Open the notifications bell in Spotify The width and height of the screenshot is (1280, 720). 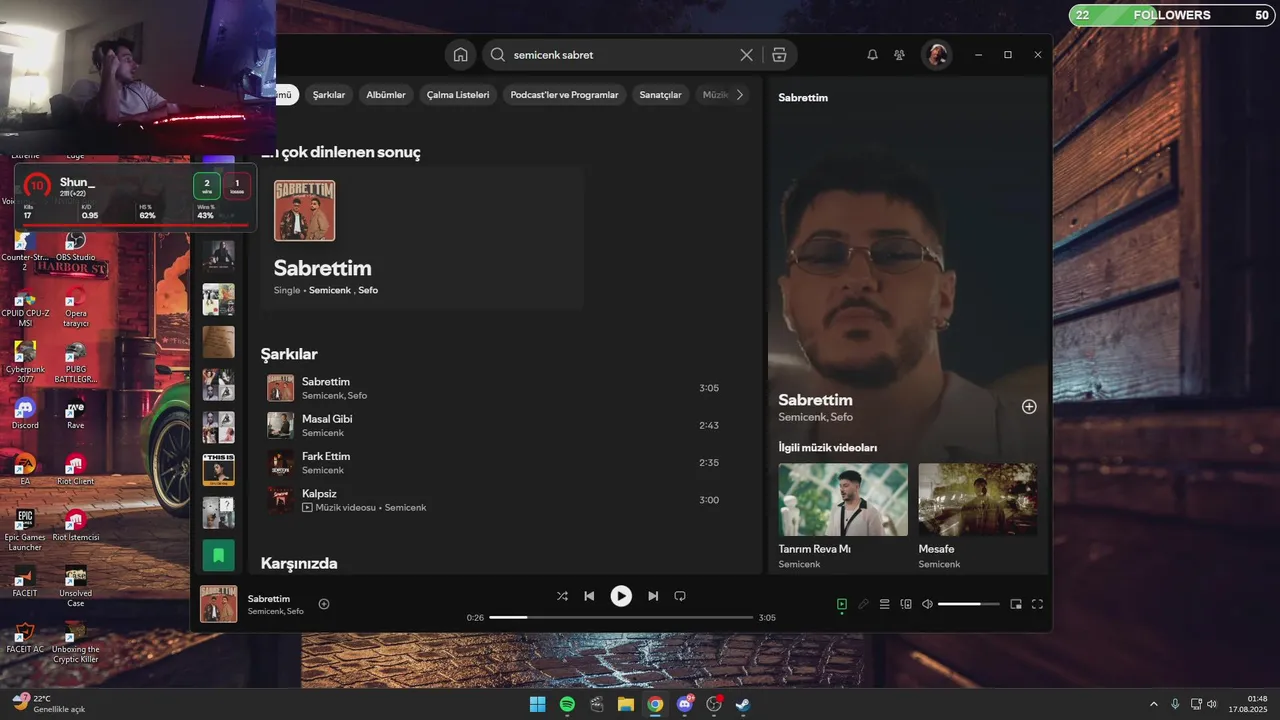pos(872,55)
